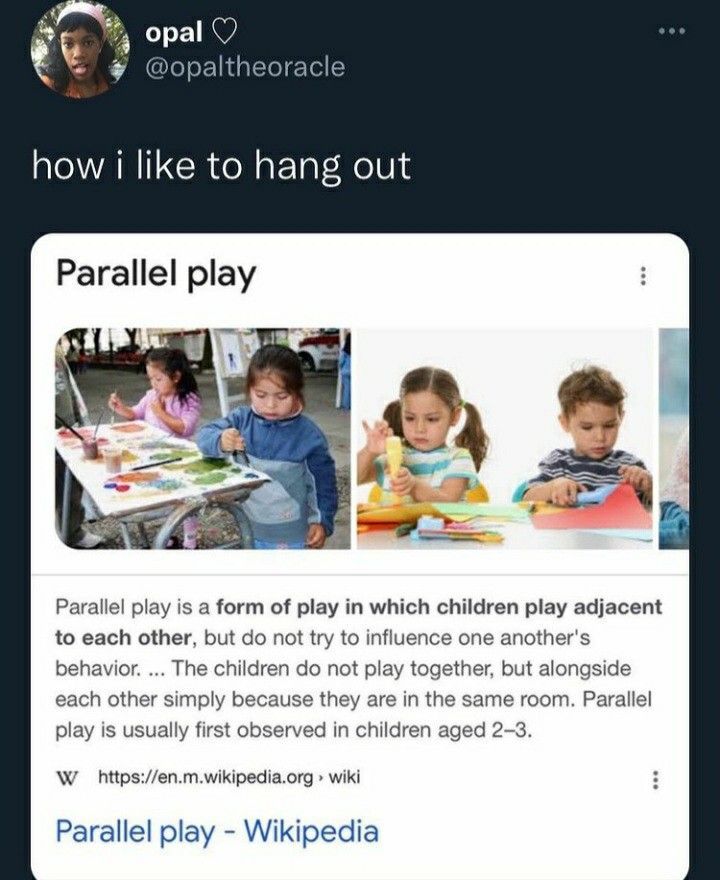The width and height of the screenshot is (720, 880).
Task: Open the tweet's three-dot more menu
Action: click(x=672, y=32)
